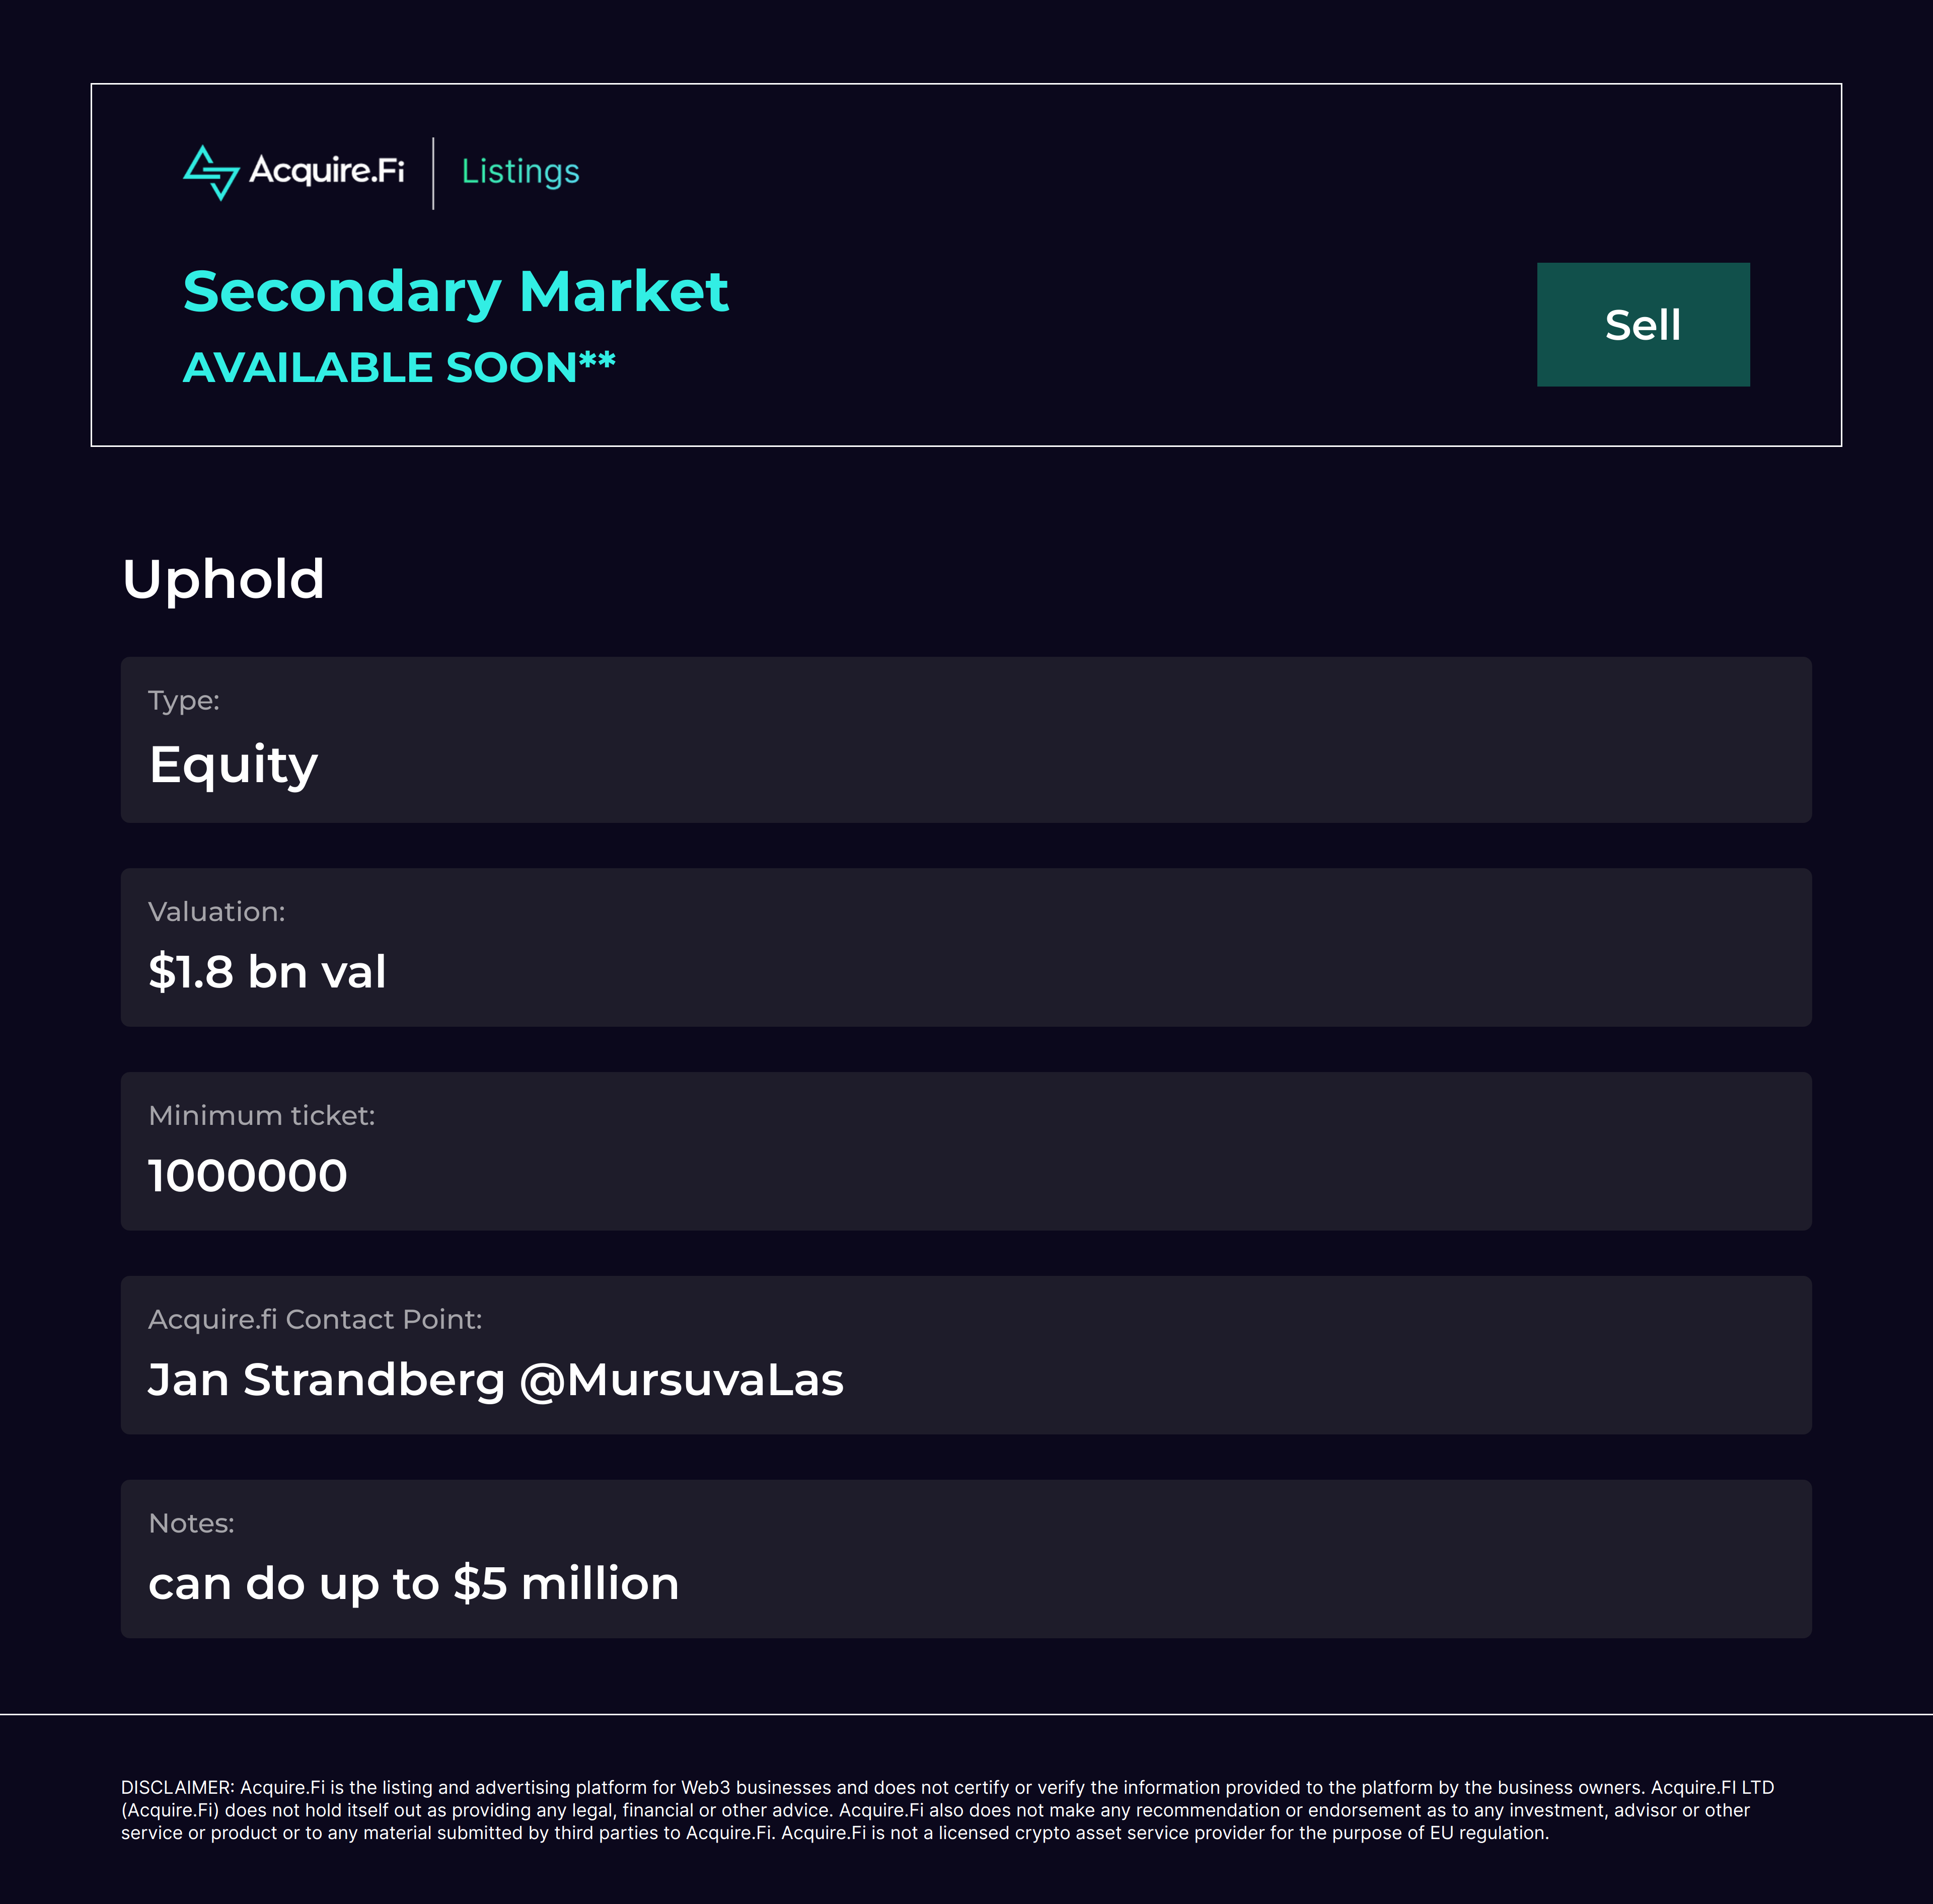Click the Minimum ticket label

pos(262,1116)
